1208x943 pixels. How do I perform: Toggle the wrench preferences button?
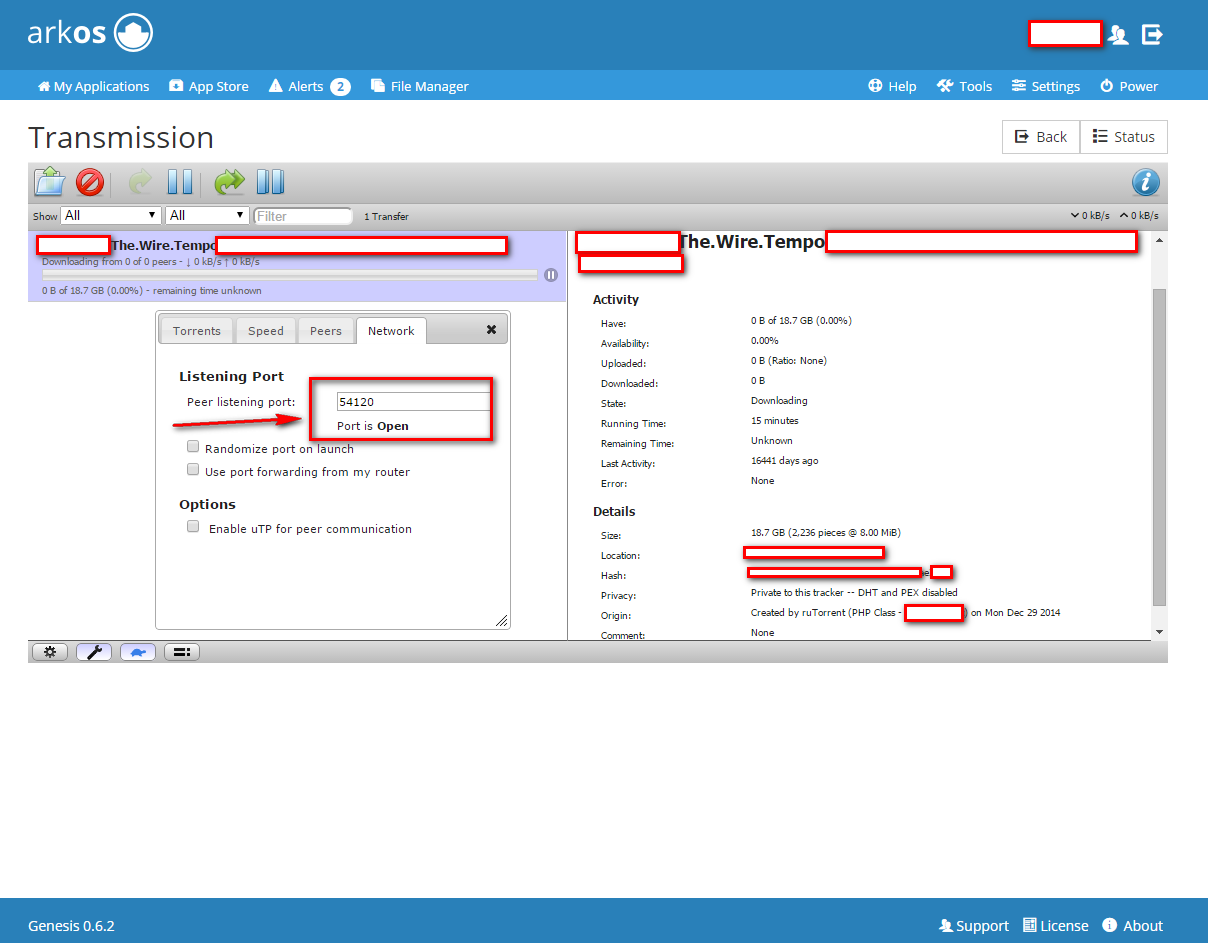[94, 652]
